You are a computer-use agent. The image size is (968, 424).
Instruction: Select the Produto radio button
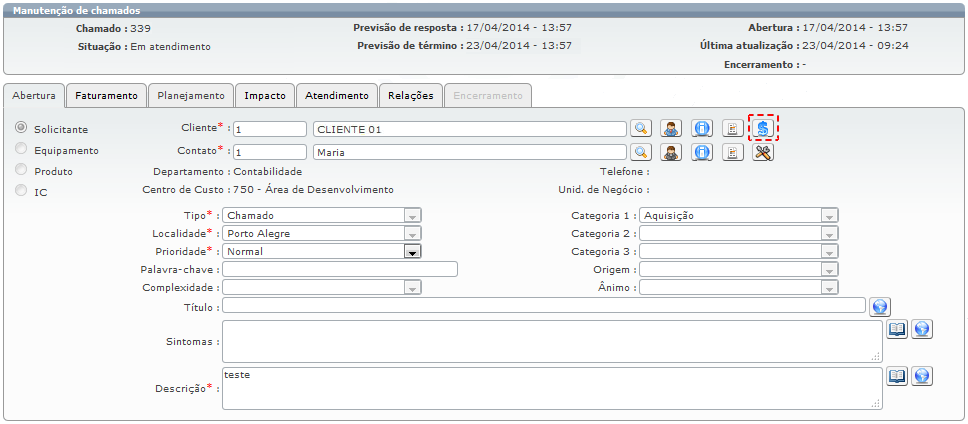pos(21,170)
